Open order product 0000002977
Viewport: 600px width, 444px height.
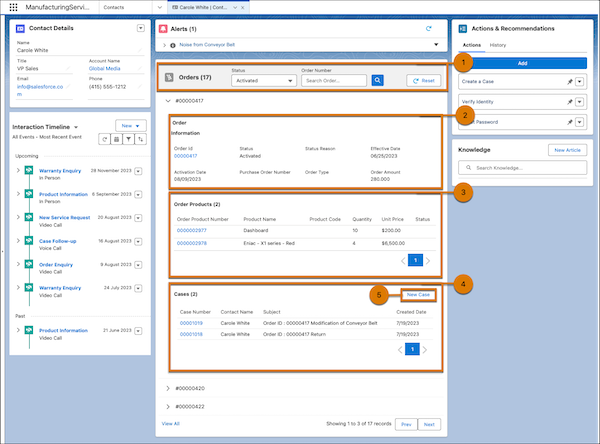click(x=191, y=230)
